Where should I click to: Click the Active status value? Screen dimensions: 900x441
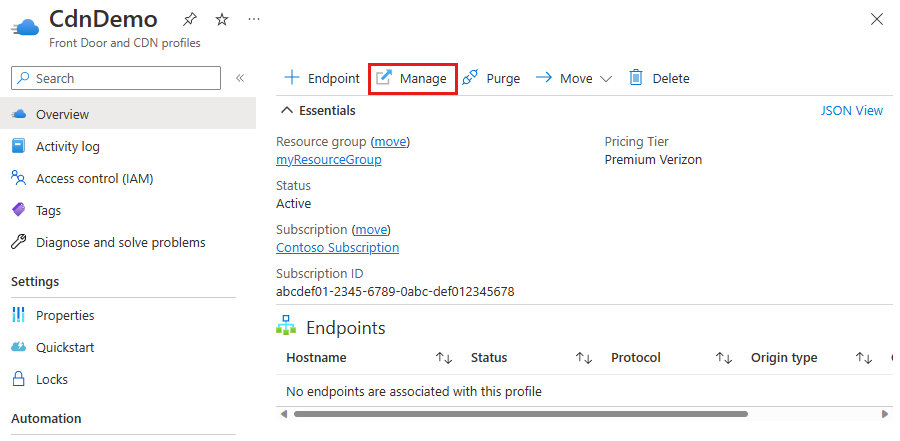coord(293,203)
